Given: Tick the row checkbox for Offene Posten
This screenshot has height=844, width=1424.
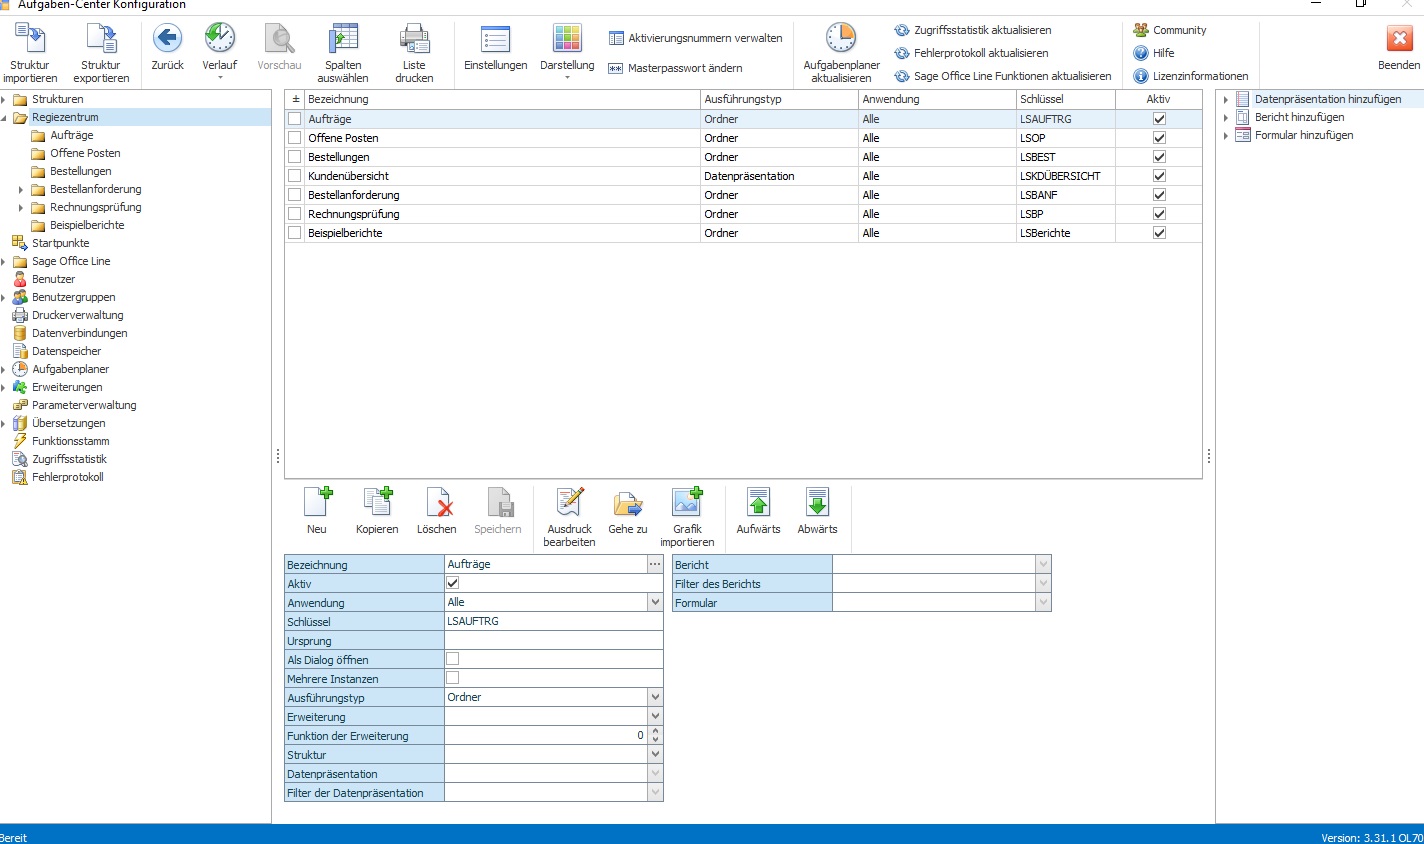Looking at the screenshot, I should (x=294, y=138).
